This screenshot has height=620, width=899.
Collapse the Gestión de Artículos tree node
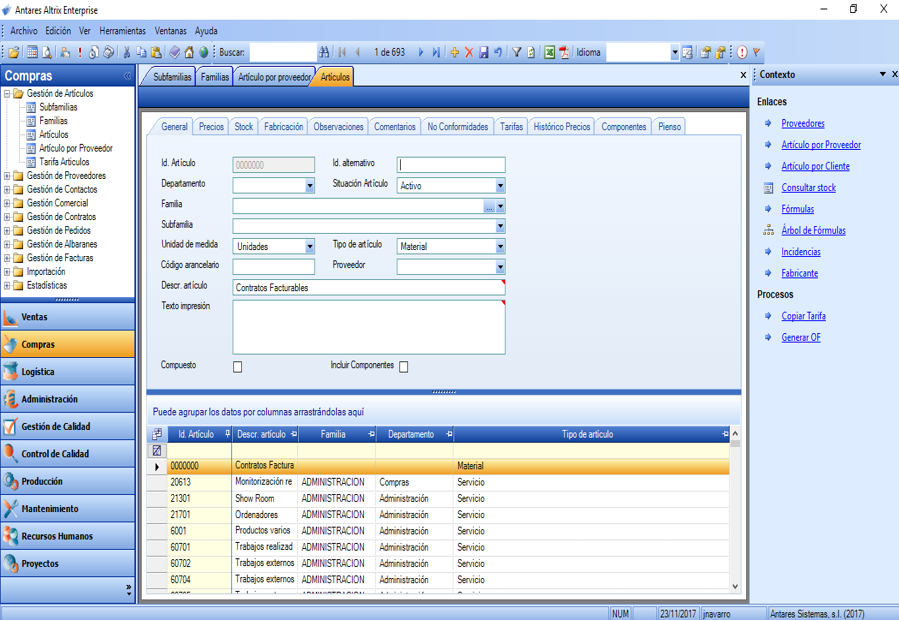click(x=7, y=93)
